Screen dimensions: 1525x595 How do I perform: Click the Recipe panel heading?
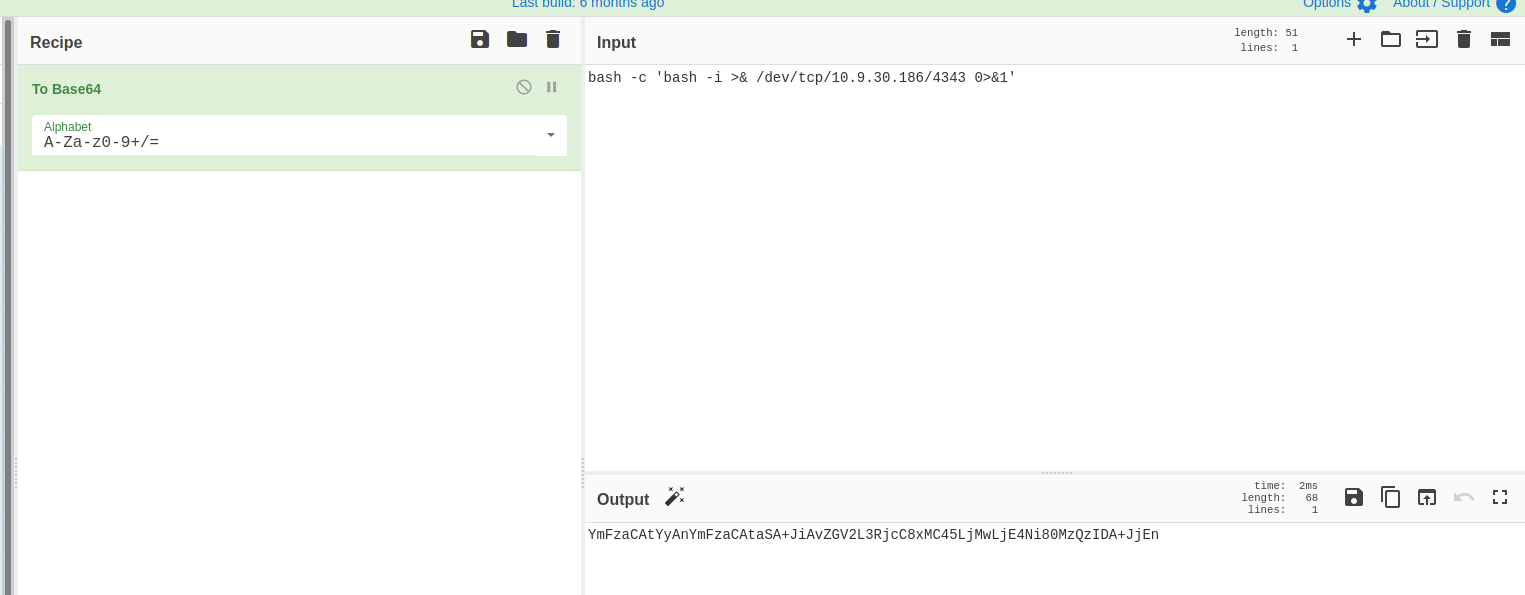pyautogui.click(x=56, y=42)
